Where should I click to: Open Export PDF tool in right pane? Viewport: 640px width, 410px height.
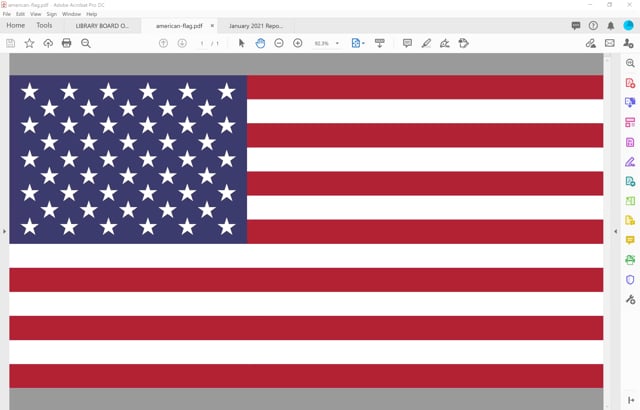(630, 181)
